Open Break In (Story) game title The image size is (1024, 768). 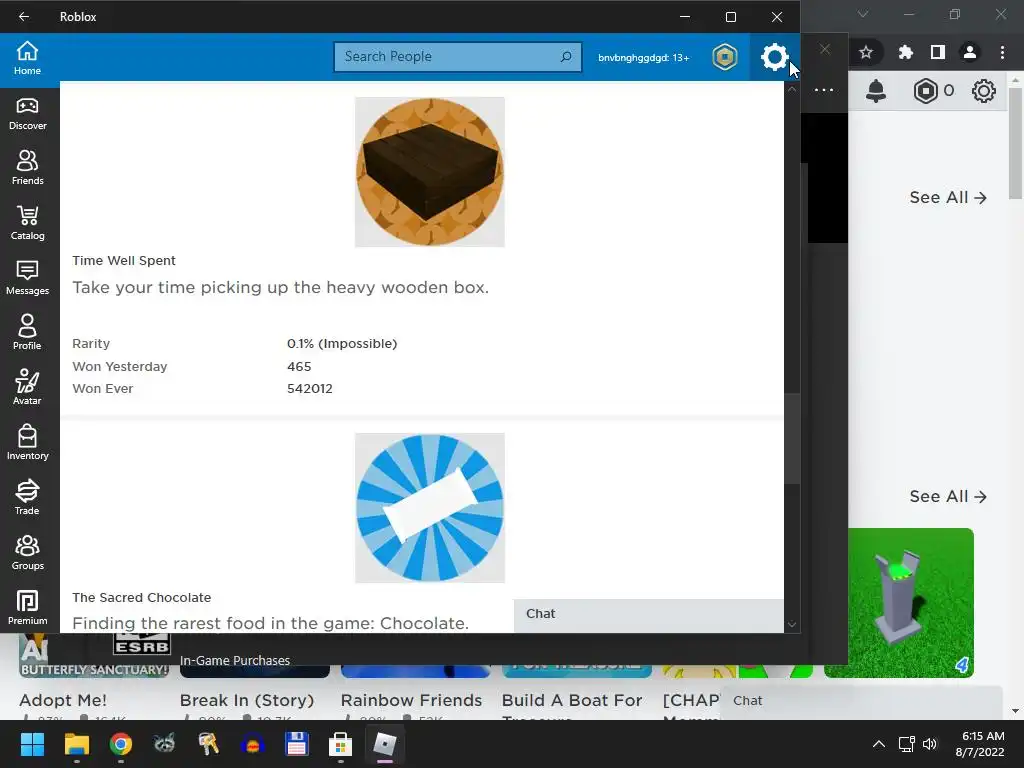click(247, 700)
